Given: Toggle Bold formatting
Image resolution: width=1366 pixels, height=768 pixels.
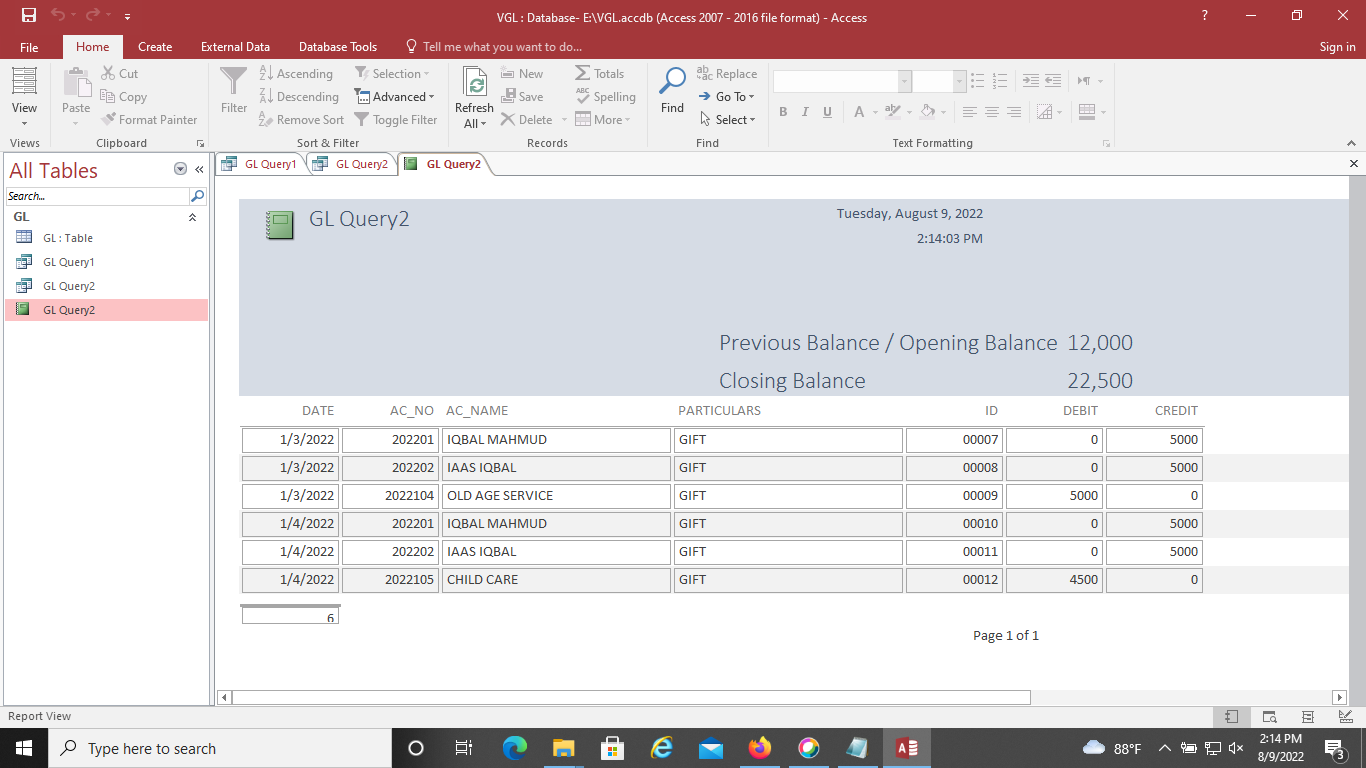Looking at the screenshot, I should point(783,112).
